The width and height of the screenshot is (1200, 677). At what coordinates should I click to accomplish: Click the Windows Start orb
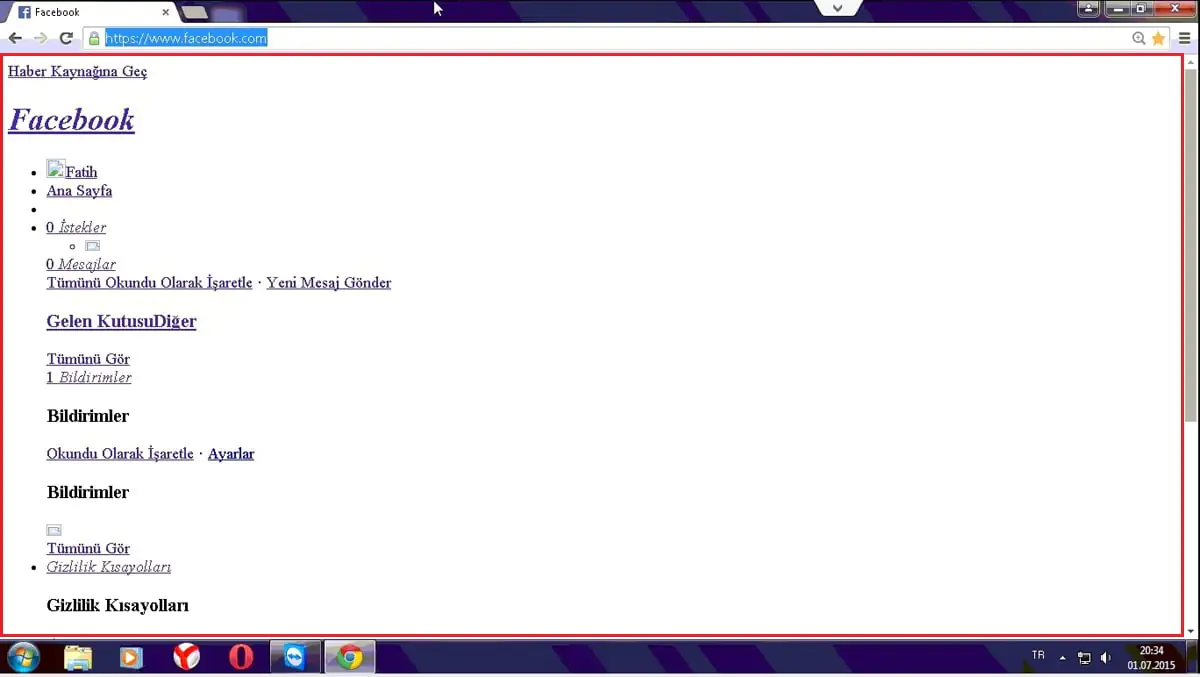(x=22, y=657)
